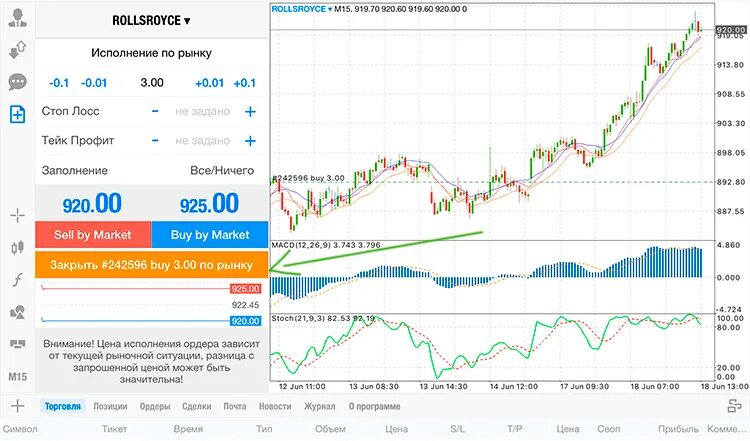This screenshot has height=441, width=750.
Task: Click the red 925.00 tick chart label
Action: (x=245, y=289)
